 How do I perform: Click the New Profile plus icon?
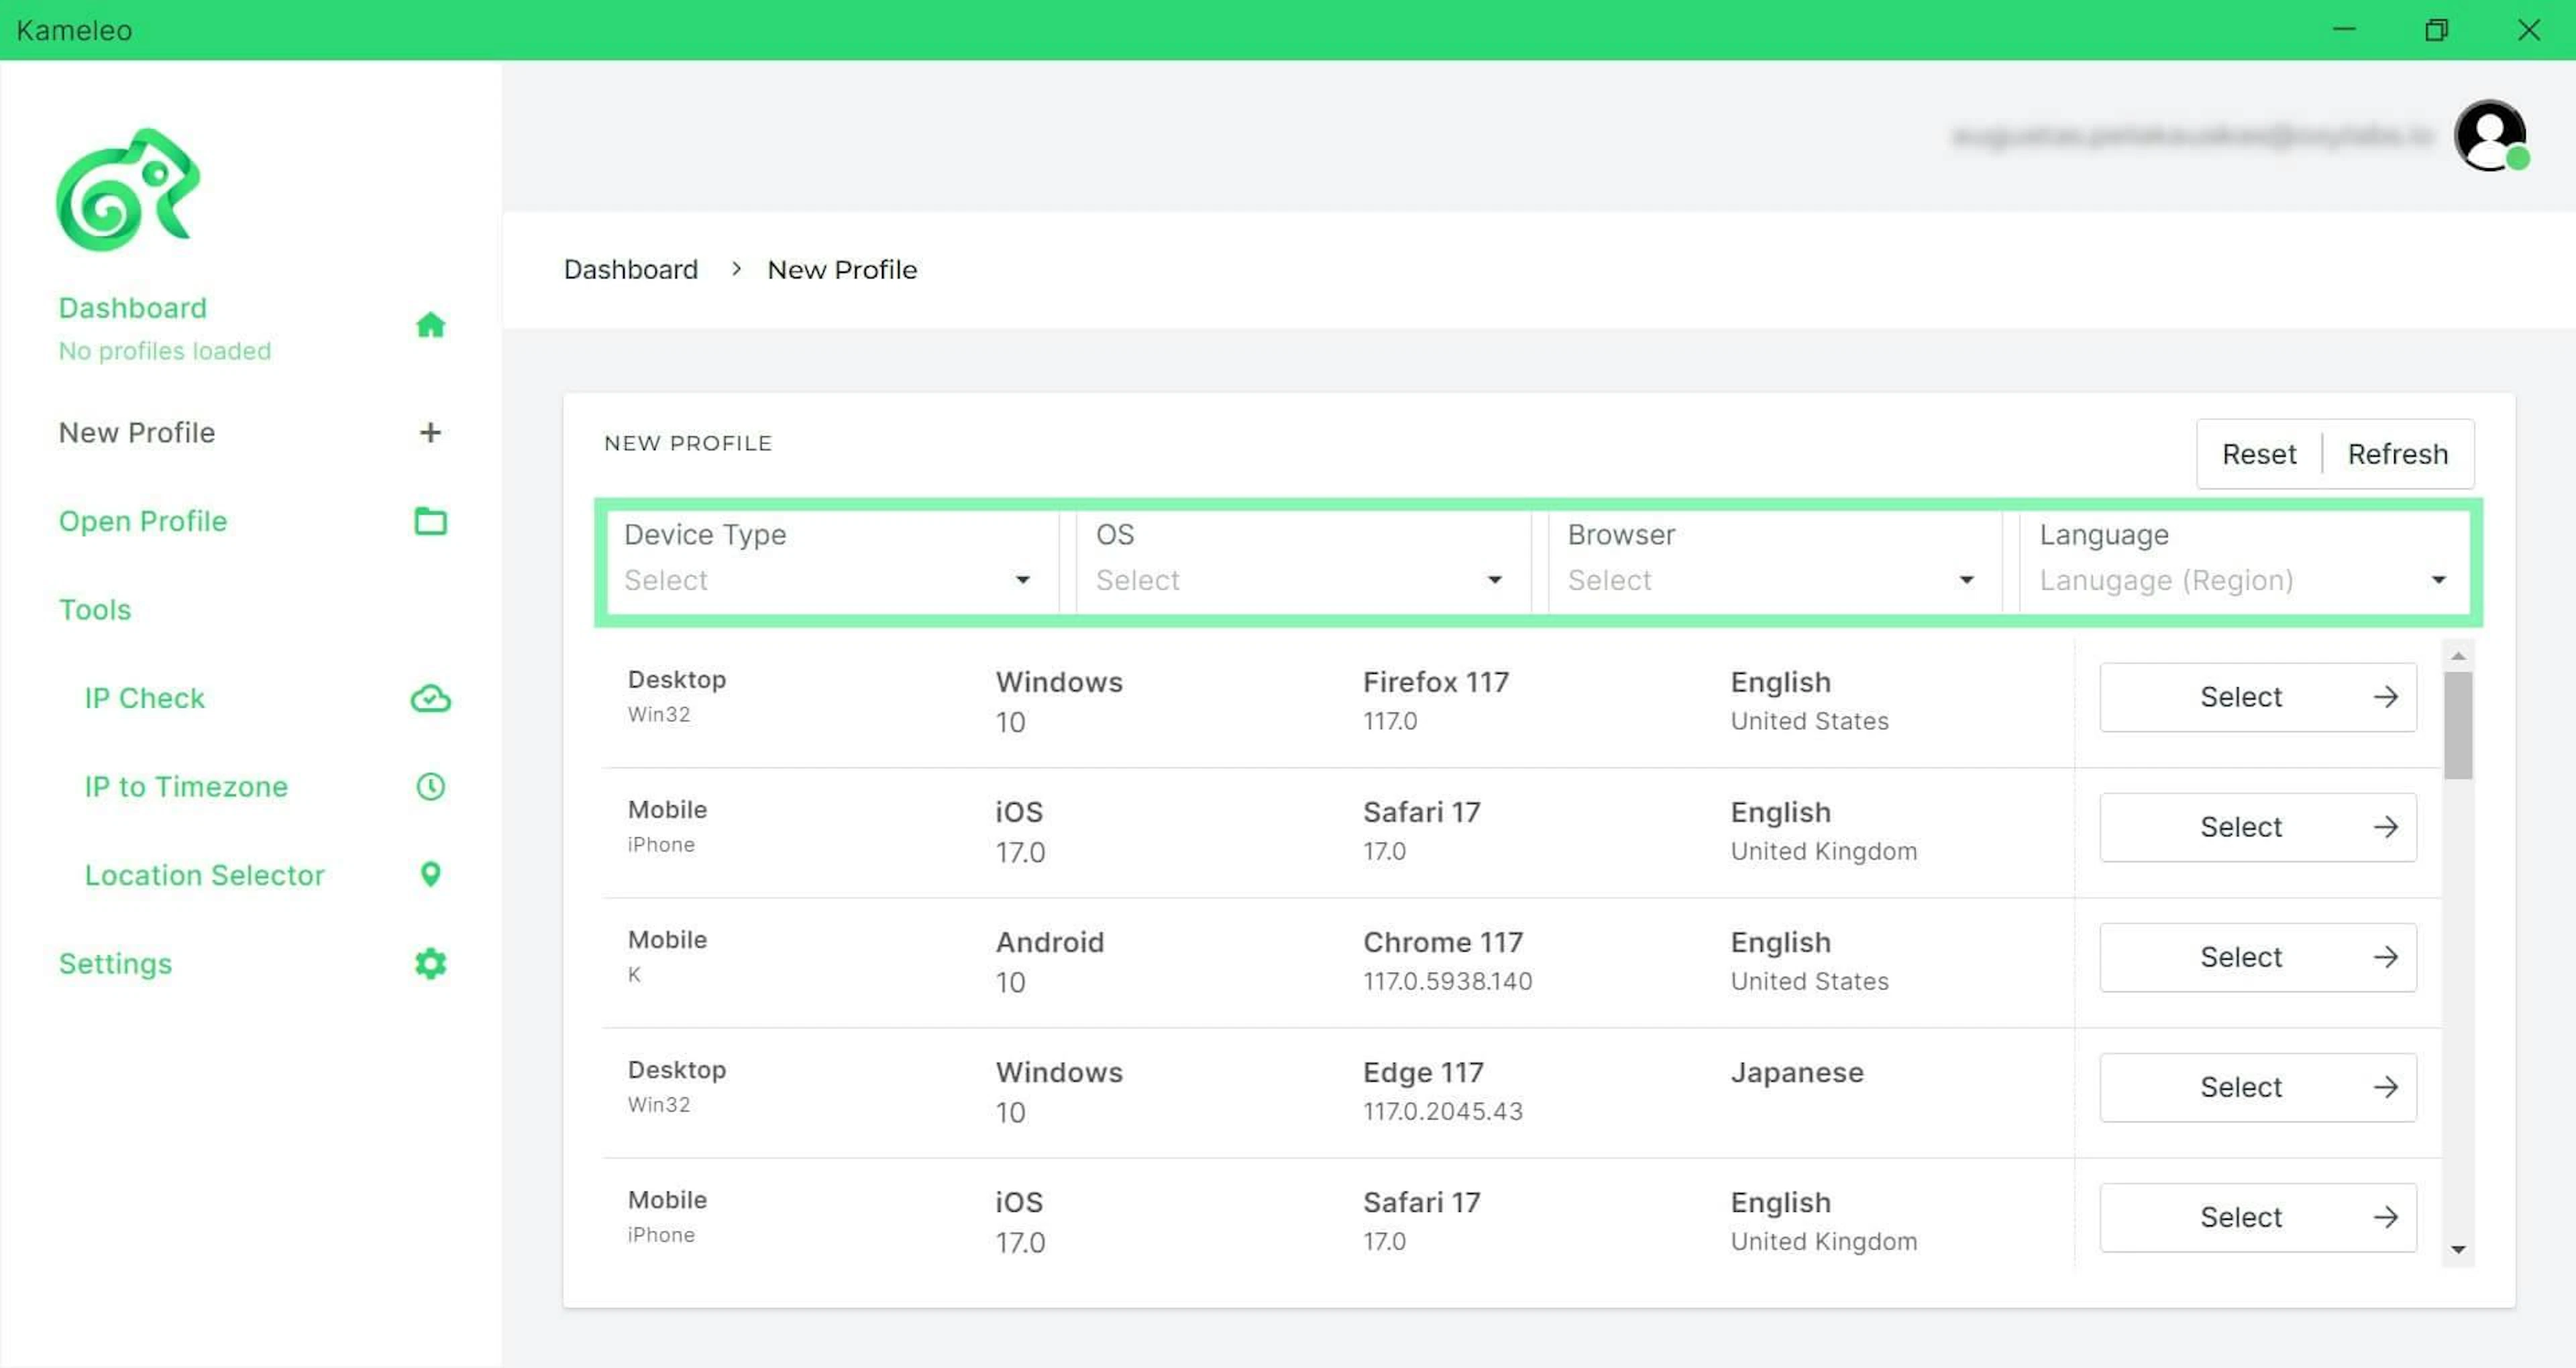(430, 432)
